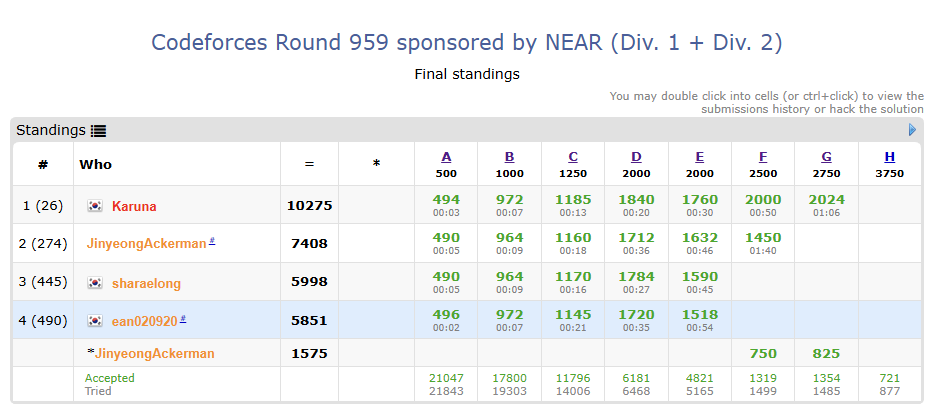This screenshot has width=934, height=410.
Task: Click Karuna's problem G cell 2024
Action: [826, 205]
